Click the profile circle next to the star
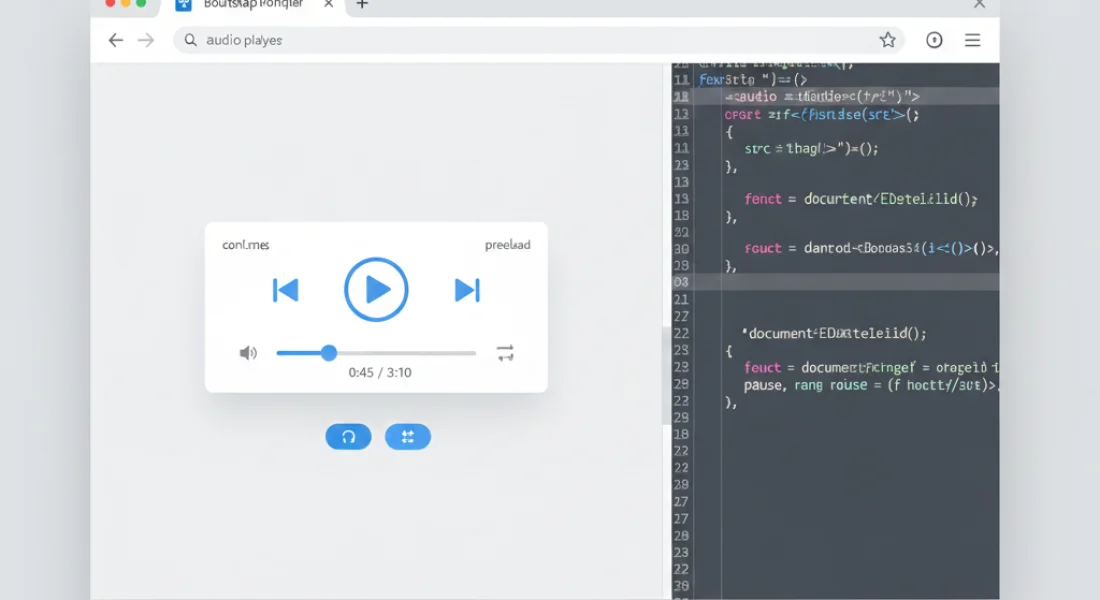Image resolution: width=1100 pixels, height=600 pixels. 934,40
